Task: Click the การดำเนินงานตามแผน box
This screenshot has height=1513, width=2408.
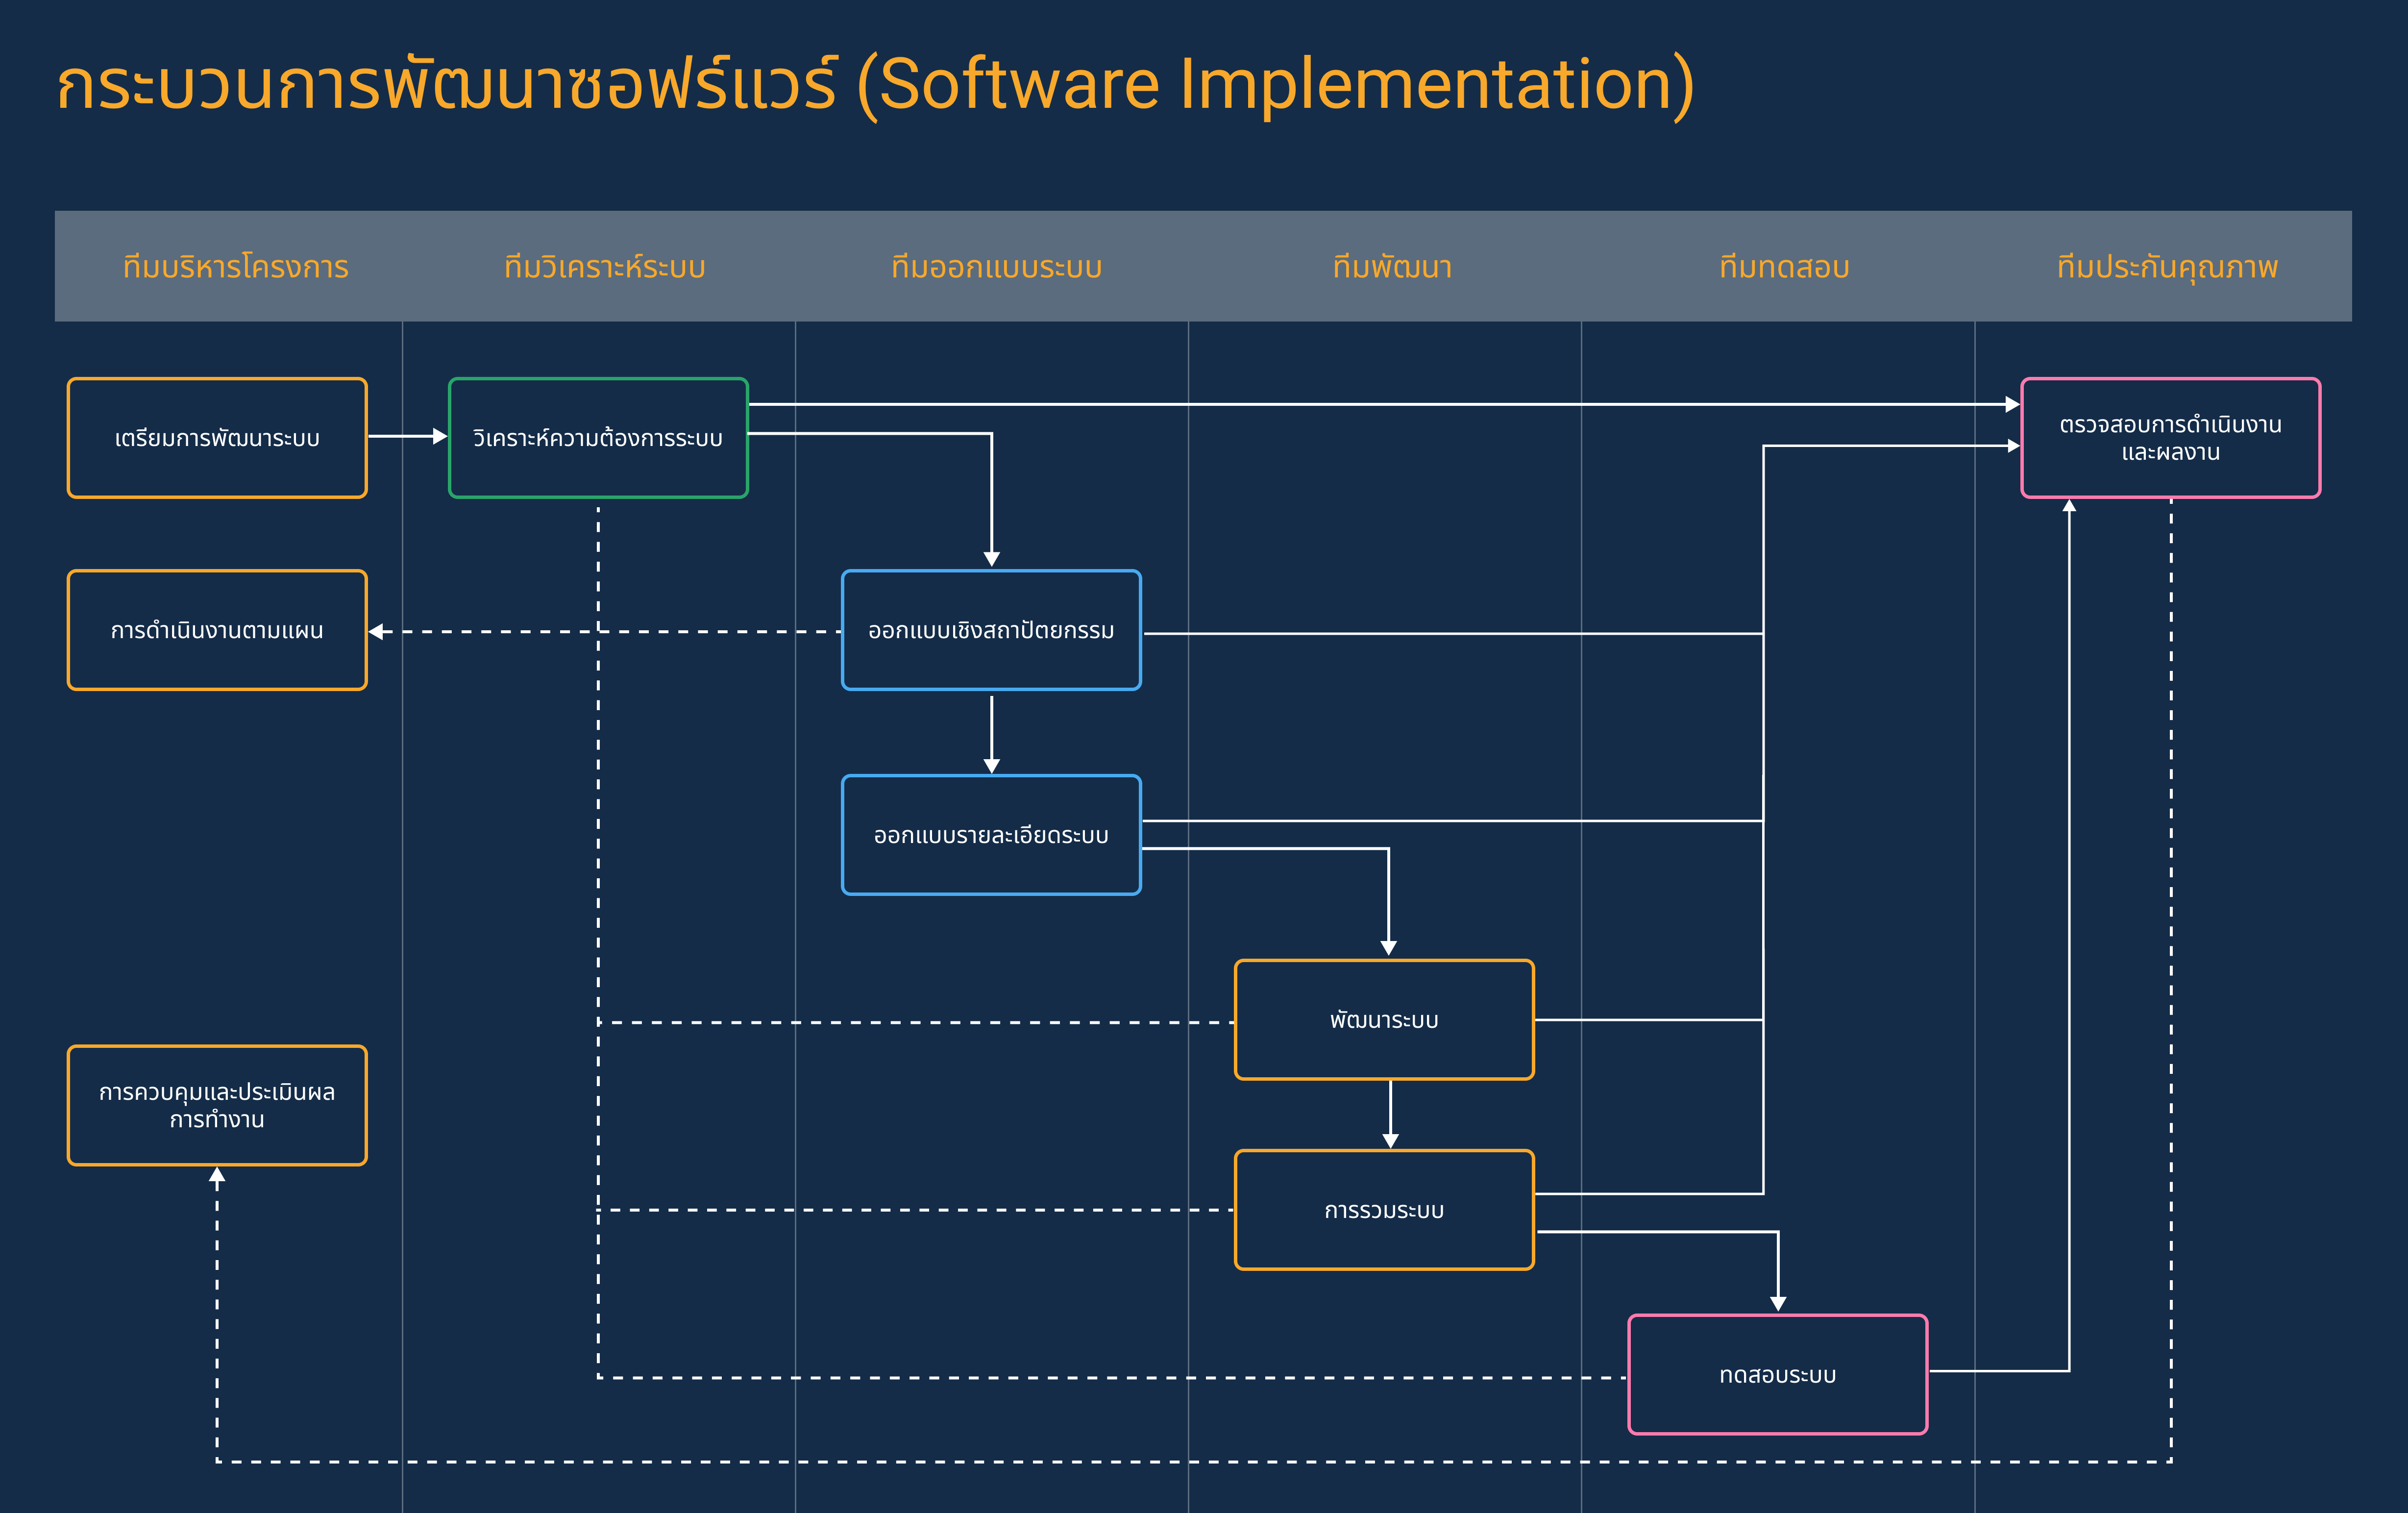Action: click(217, 631)
